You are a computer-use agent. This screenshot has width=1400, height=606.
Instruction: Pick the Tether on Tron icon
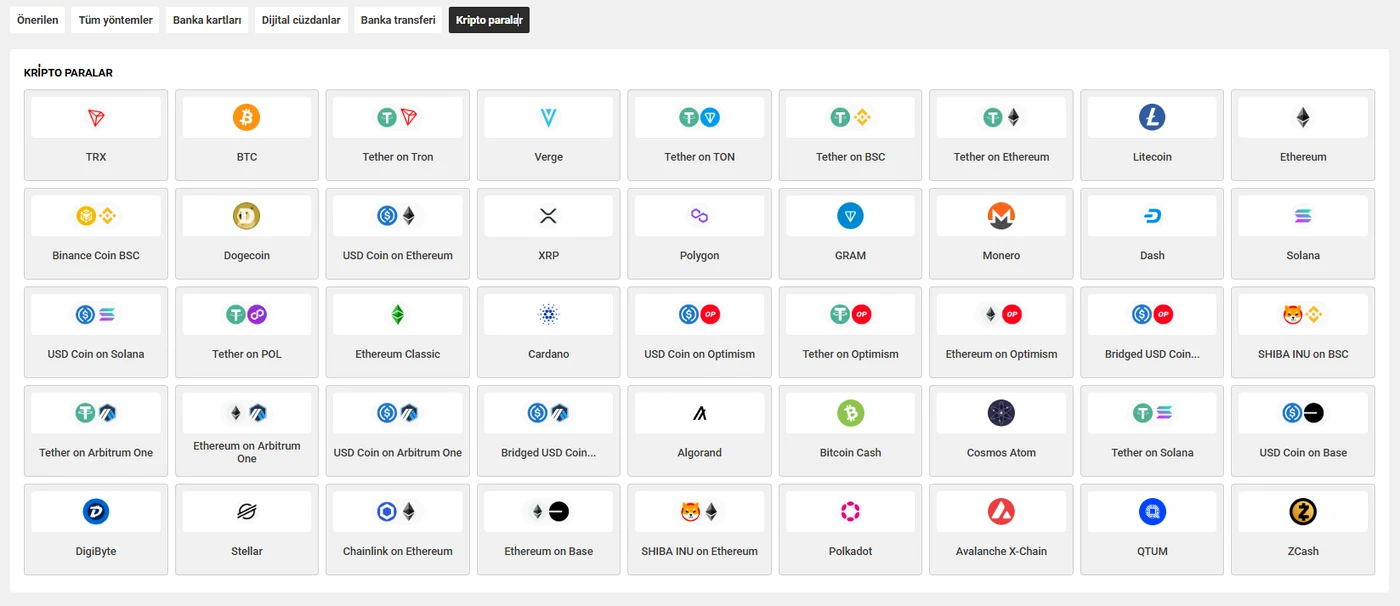pos(398,118)
